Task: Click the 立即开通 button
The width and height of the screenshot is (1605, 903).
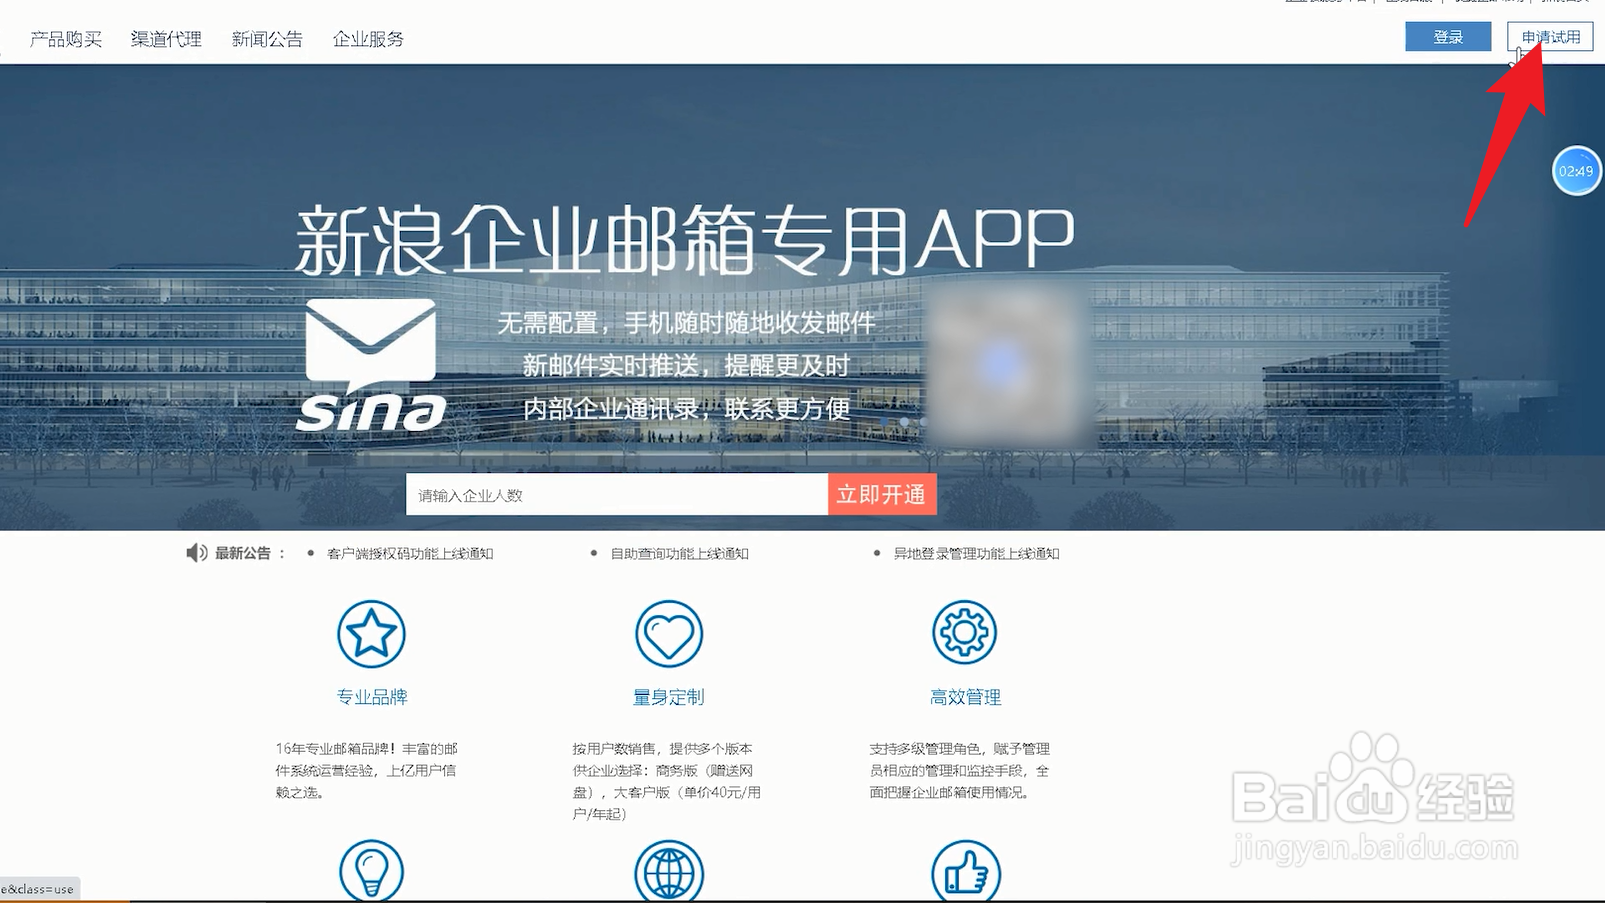Action: [881, 494]
